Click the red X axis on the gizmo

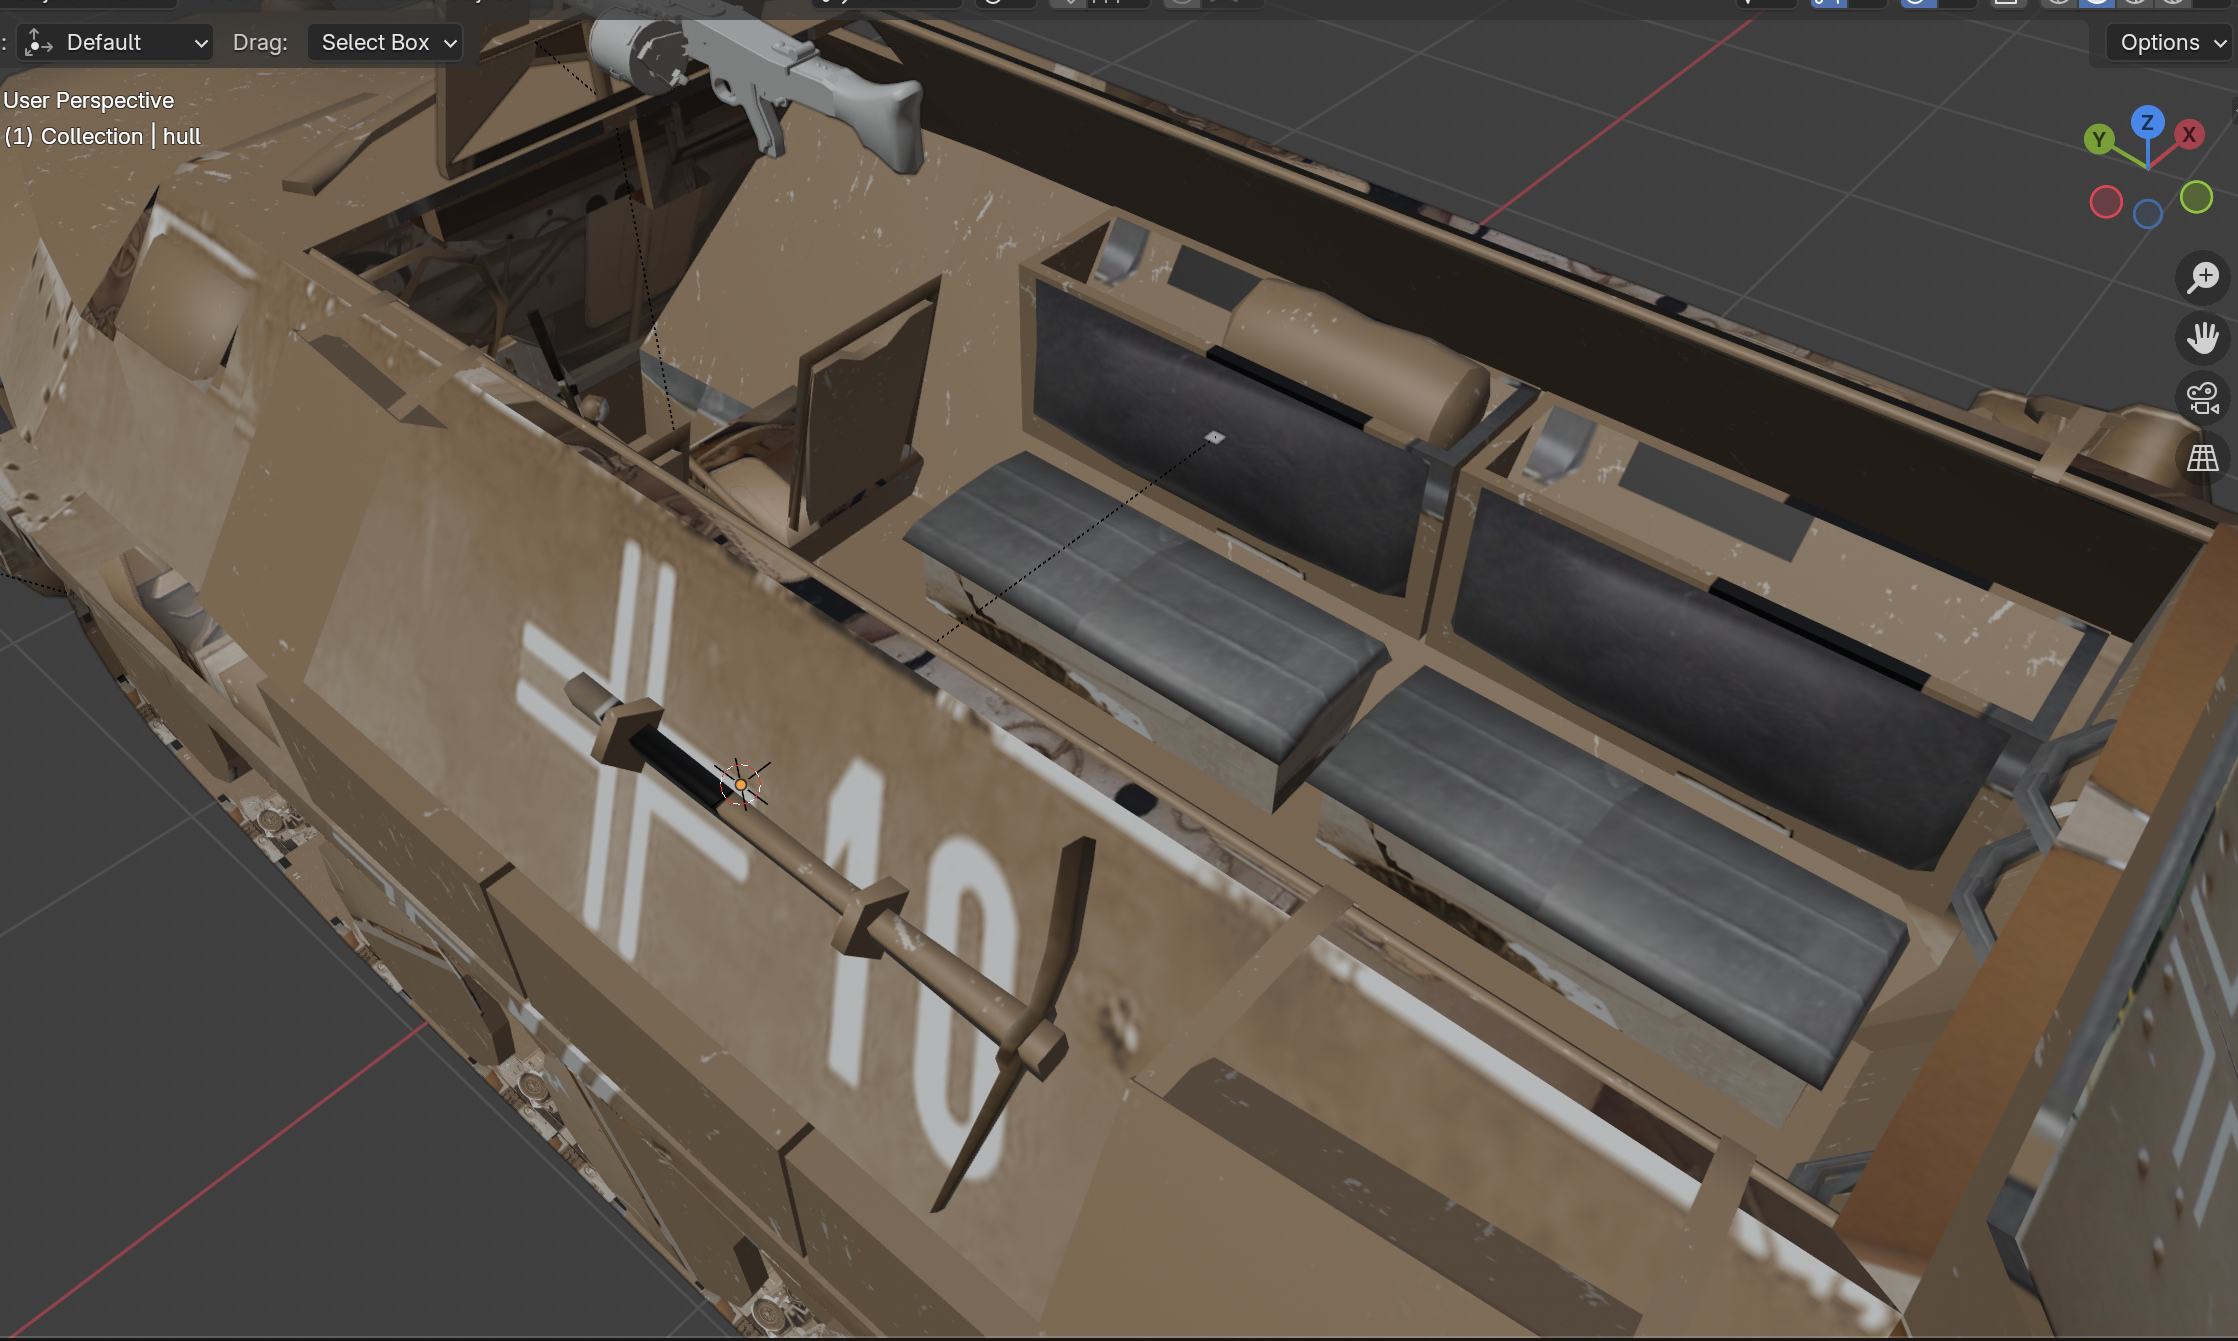coord(2189,134)
